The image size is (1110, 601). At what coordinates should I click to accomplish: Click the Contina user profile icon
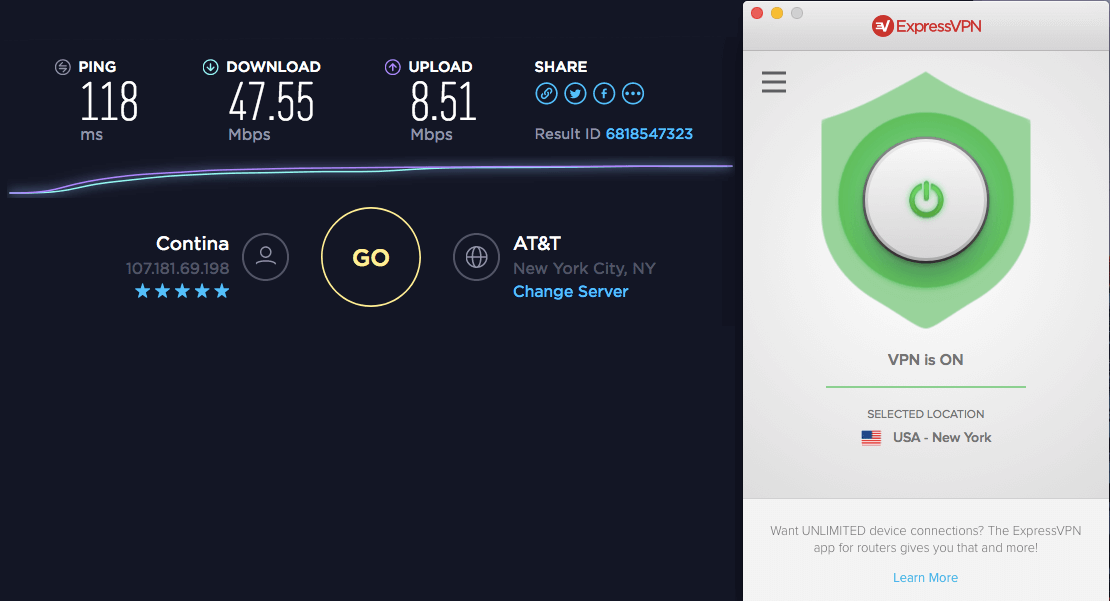pos(265,257)
